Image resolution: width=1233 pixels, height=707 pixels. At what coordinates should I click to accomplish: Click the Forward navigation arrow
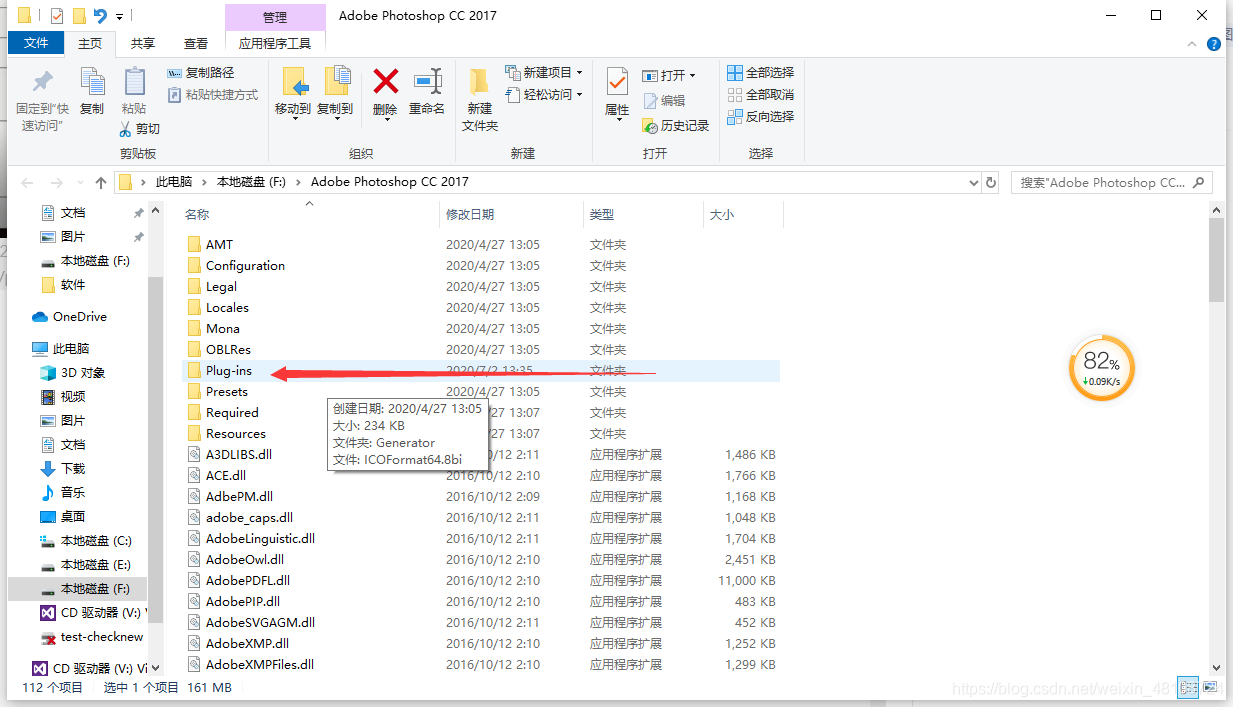56,183
